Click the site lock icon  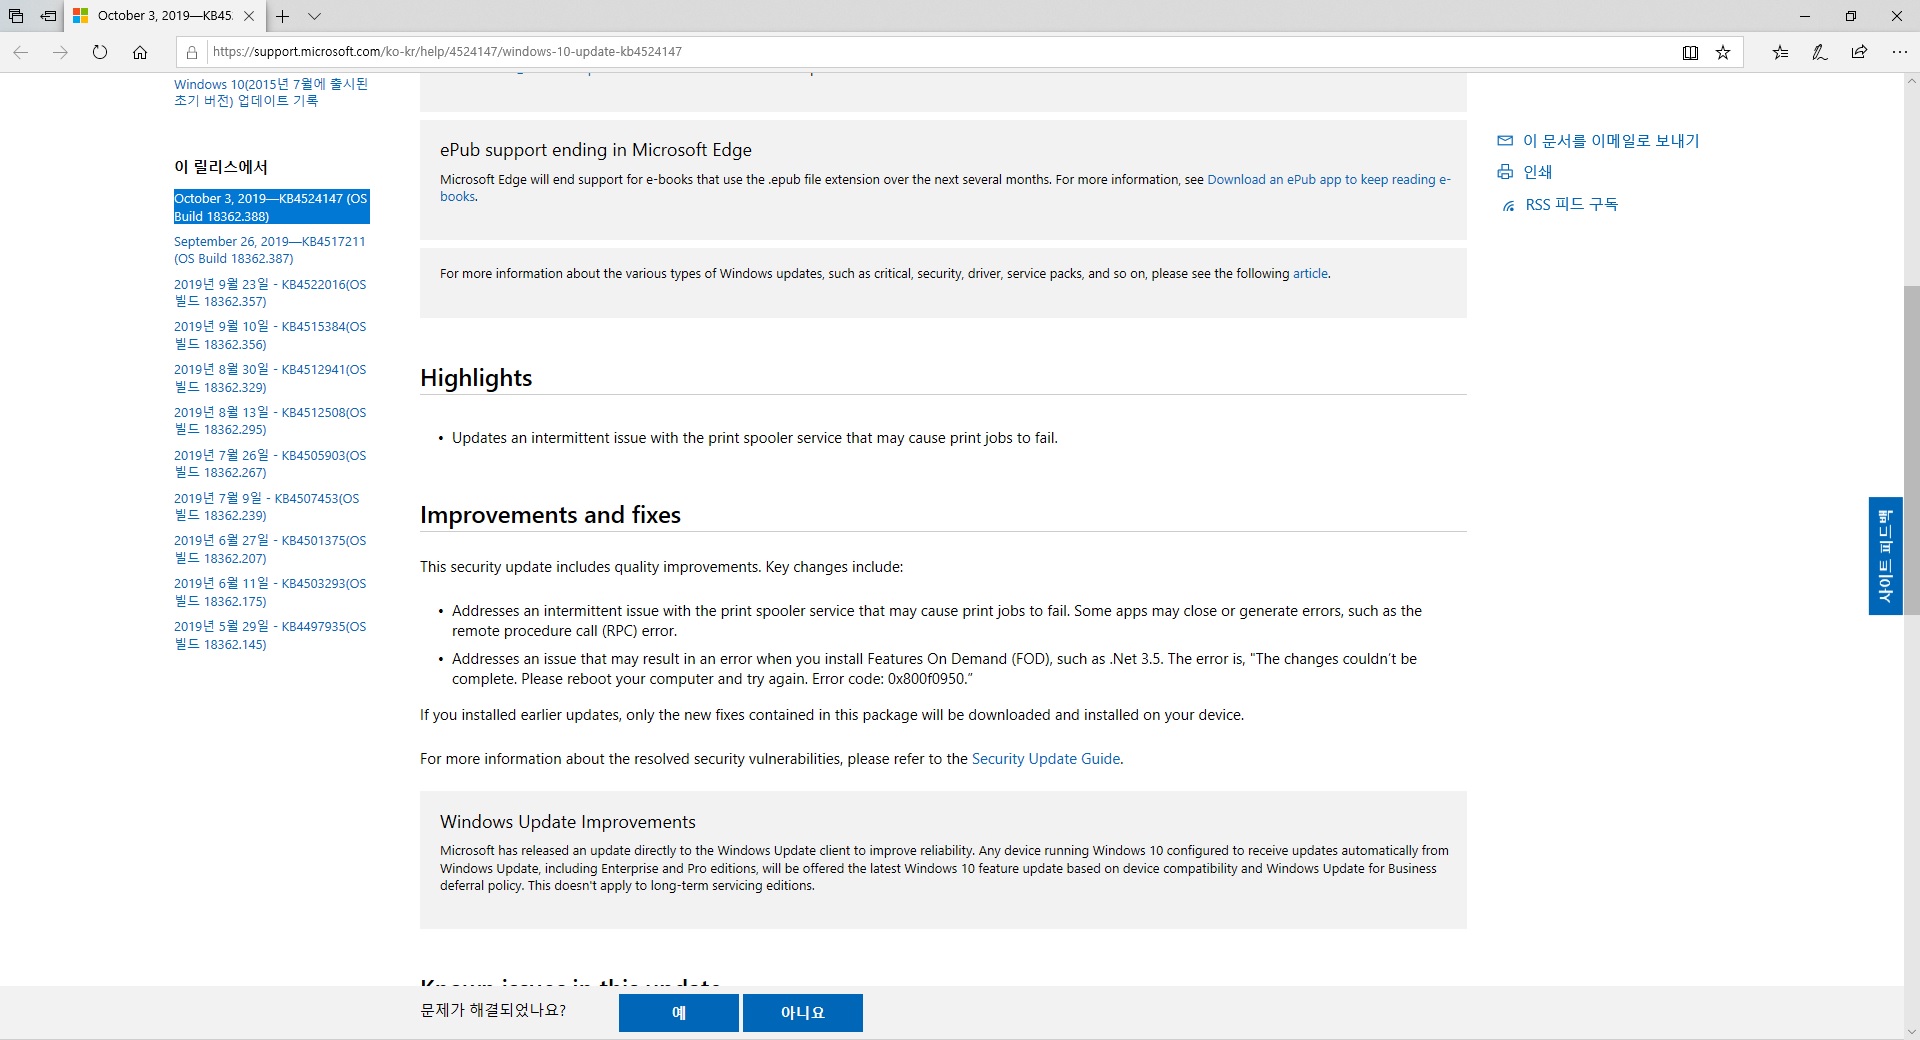(192, 52)
